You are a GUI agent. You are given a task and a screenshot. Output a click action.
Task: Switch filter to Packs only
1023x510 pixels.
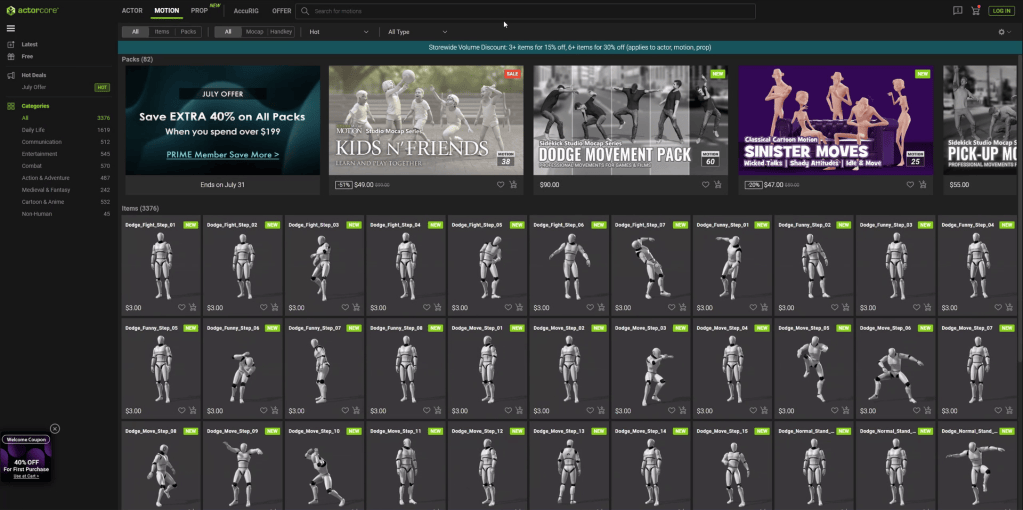point(189,31)
